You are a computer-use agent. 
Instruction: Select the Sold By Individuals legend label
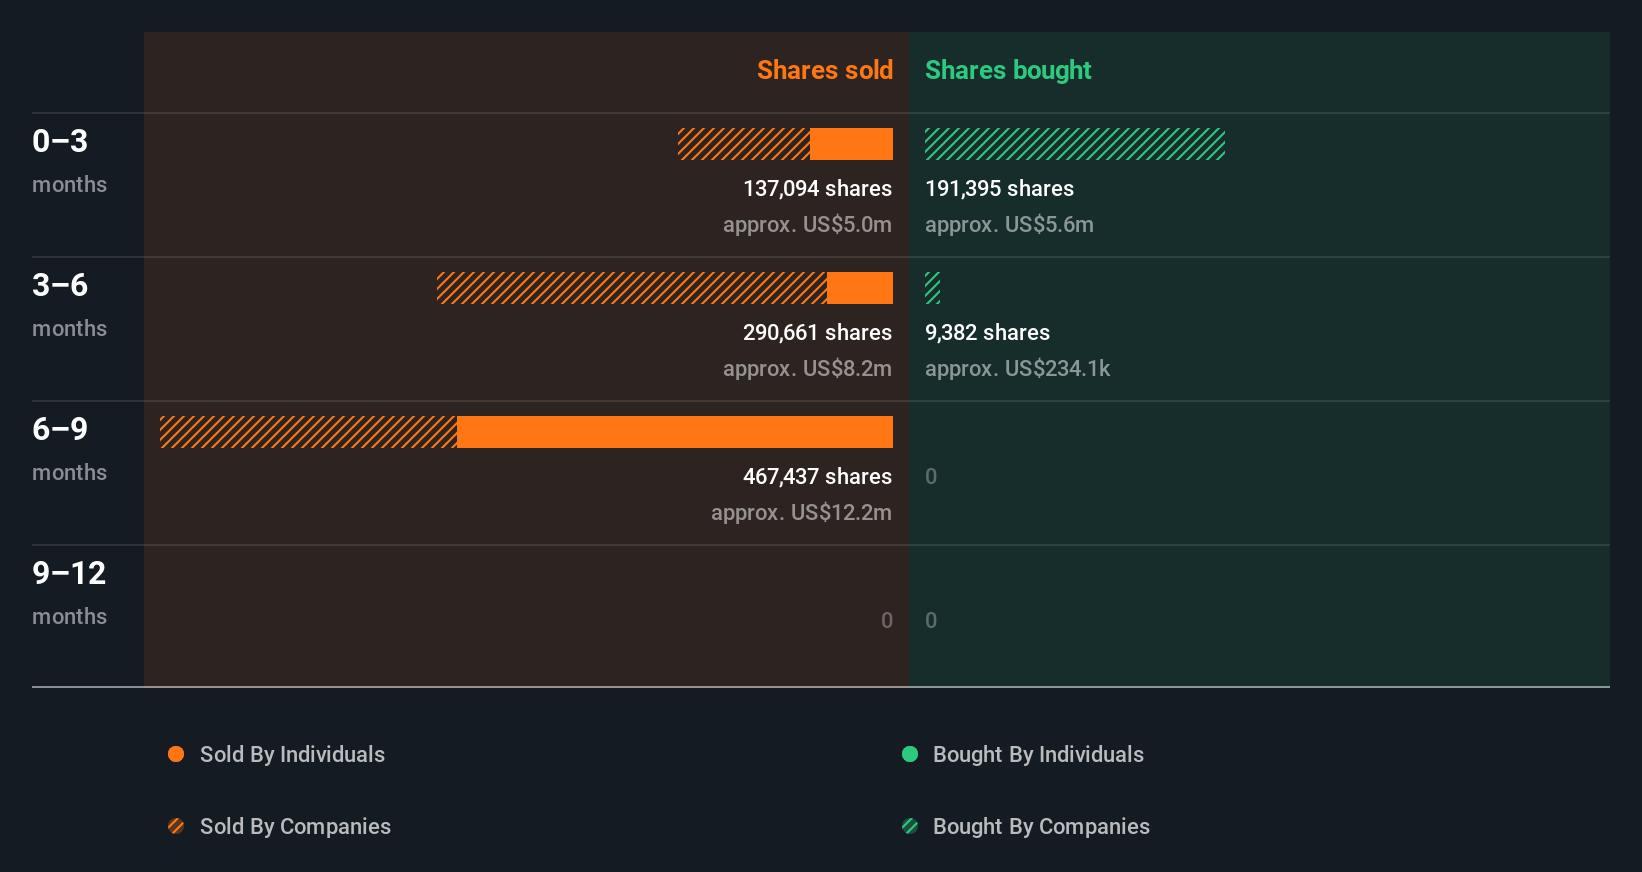coord(292,754)
